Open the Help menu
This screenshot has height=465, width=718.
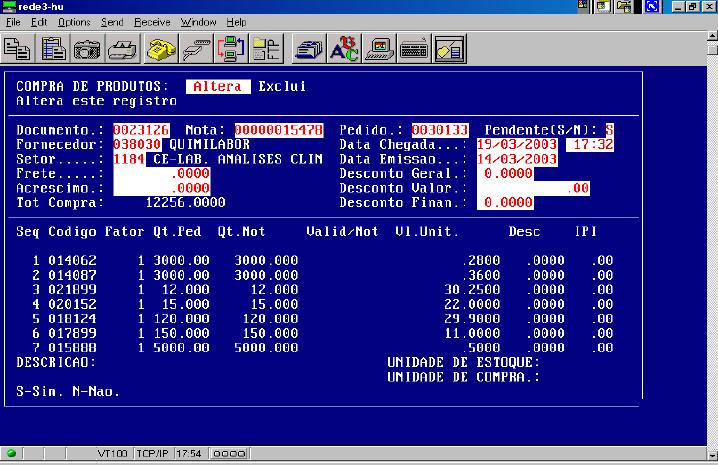coord(236,22)
